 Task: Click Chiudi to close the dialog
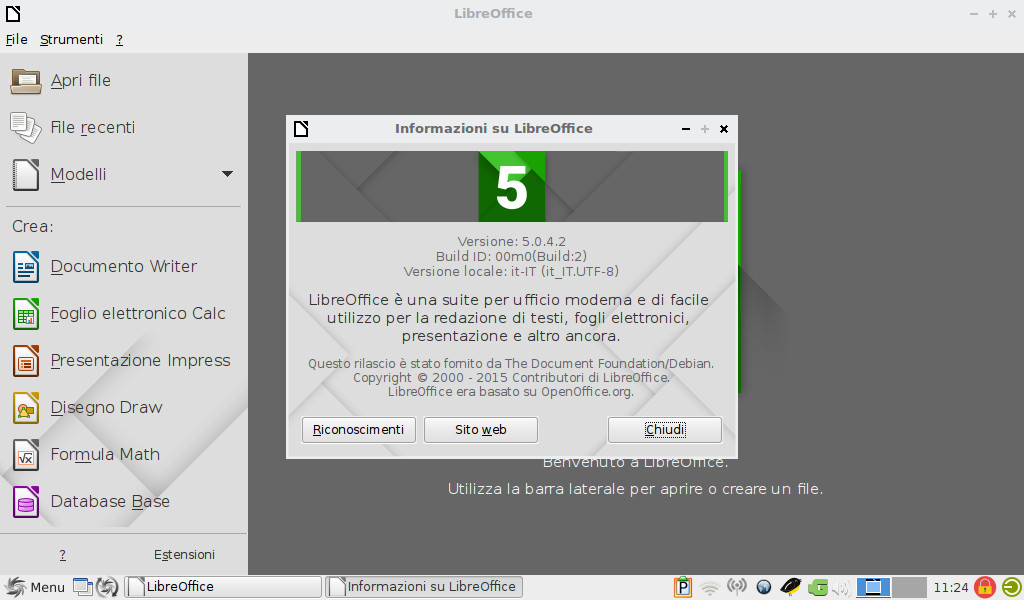tap(665, 430)
